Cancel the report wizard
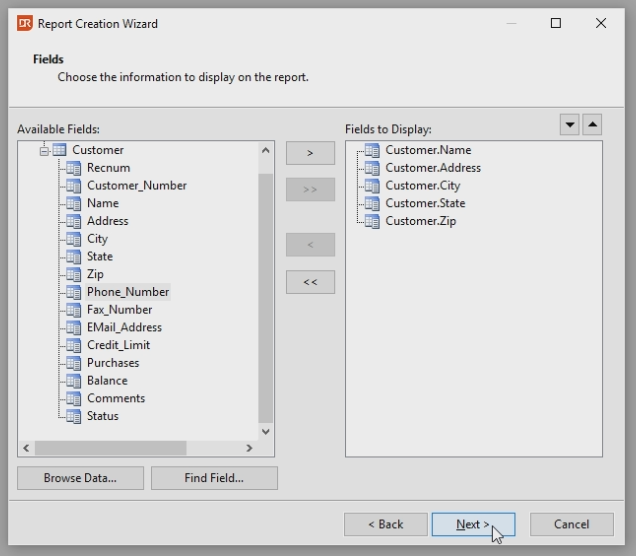This screenshot has height=556, width=636. click(x=571, y=524)
